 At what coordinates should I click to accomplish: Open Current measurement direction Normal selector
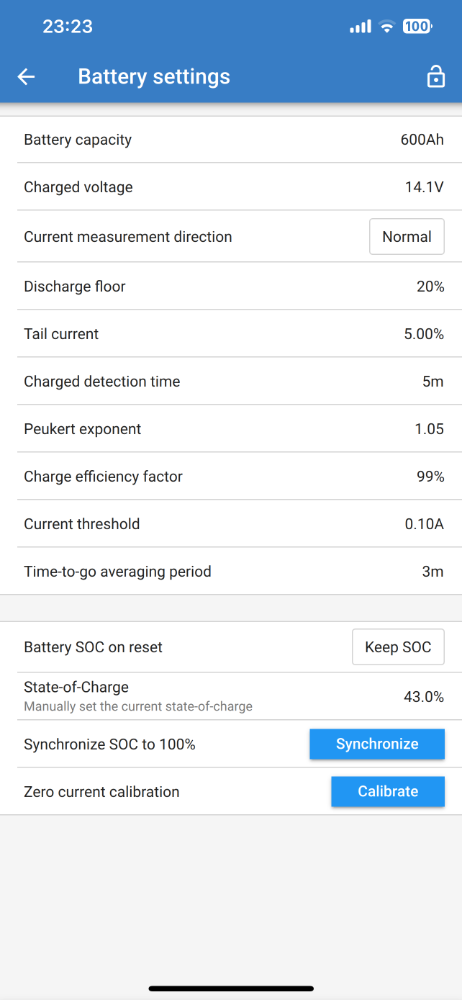(406, 237)
